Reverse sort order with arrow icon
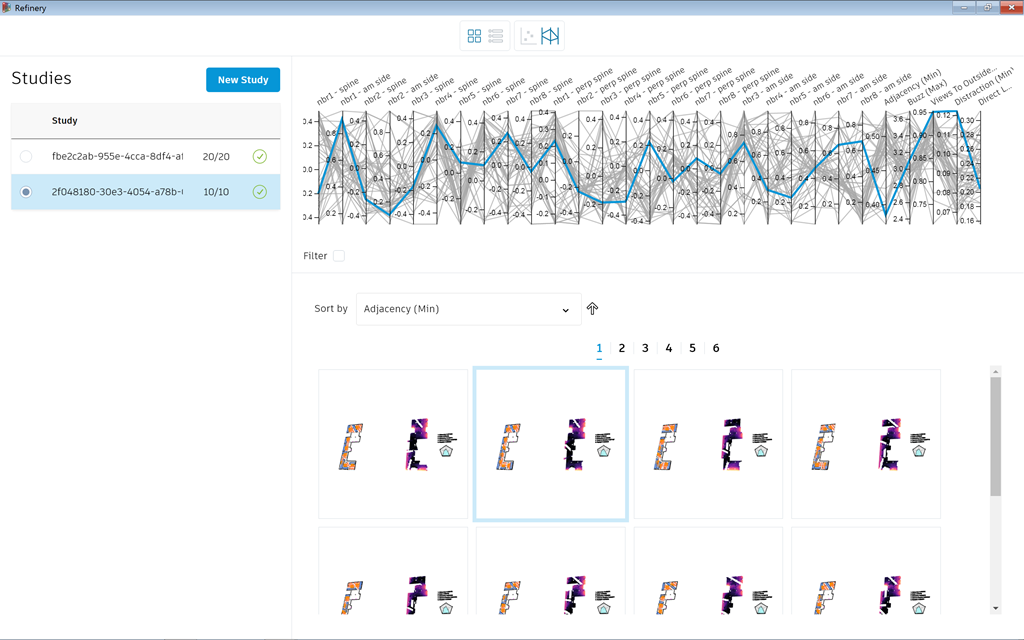 [592, 309]
